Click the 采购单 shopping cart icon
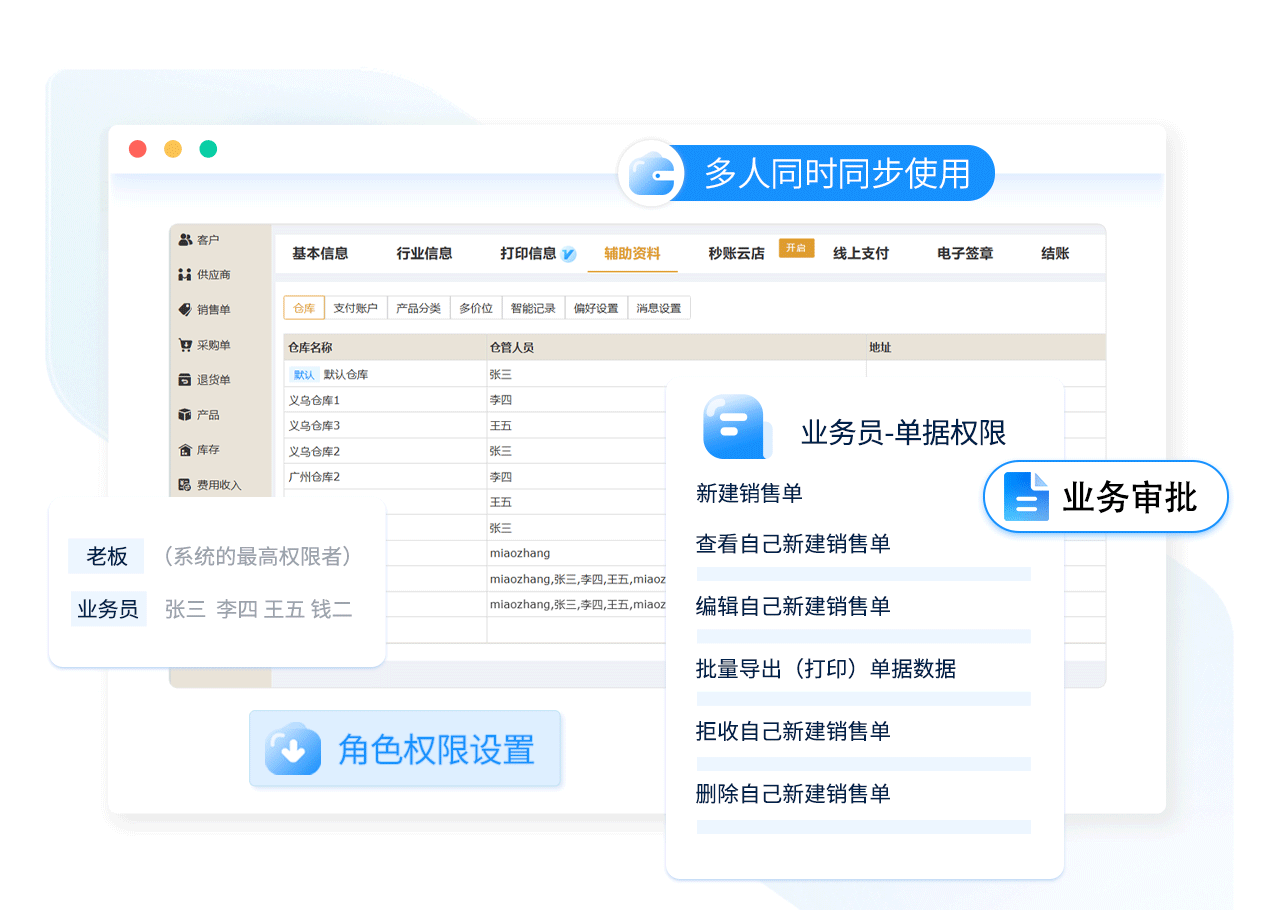The width and height of the screenshot is (1262, 910). pos(185,345)
